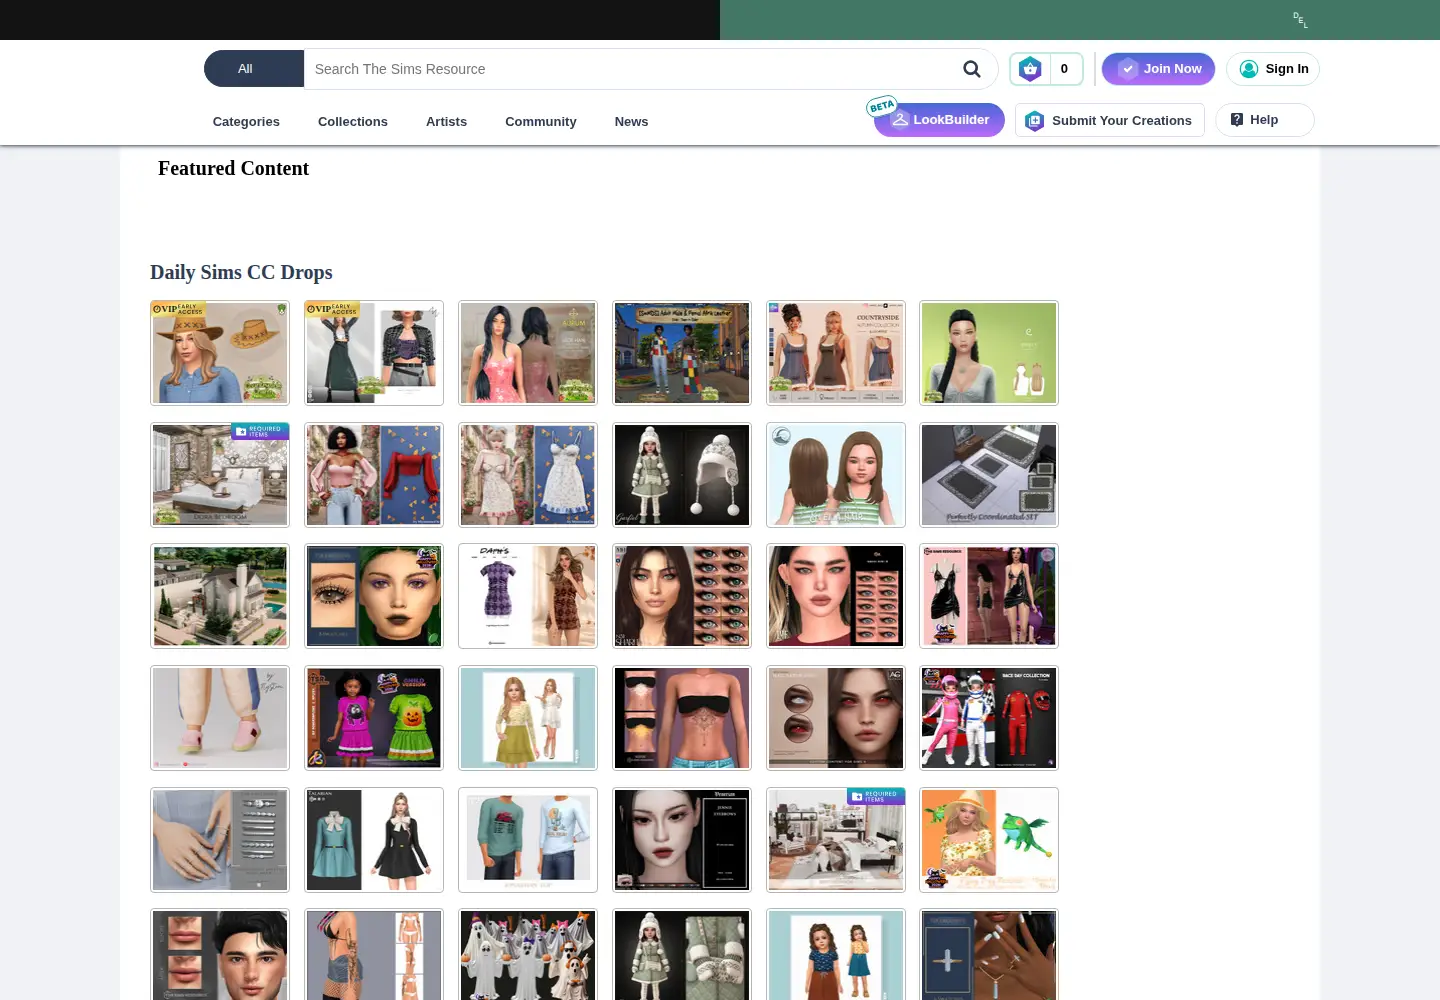1440x1000 pixels.
Task: Open the girl with long ponytail green thumbnail
Action: tap(989, 353)
